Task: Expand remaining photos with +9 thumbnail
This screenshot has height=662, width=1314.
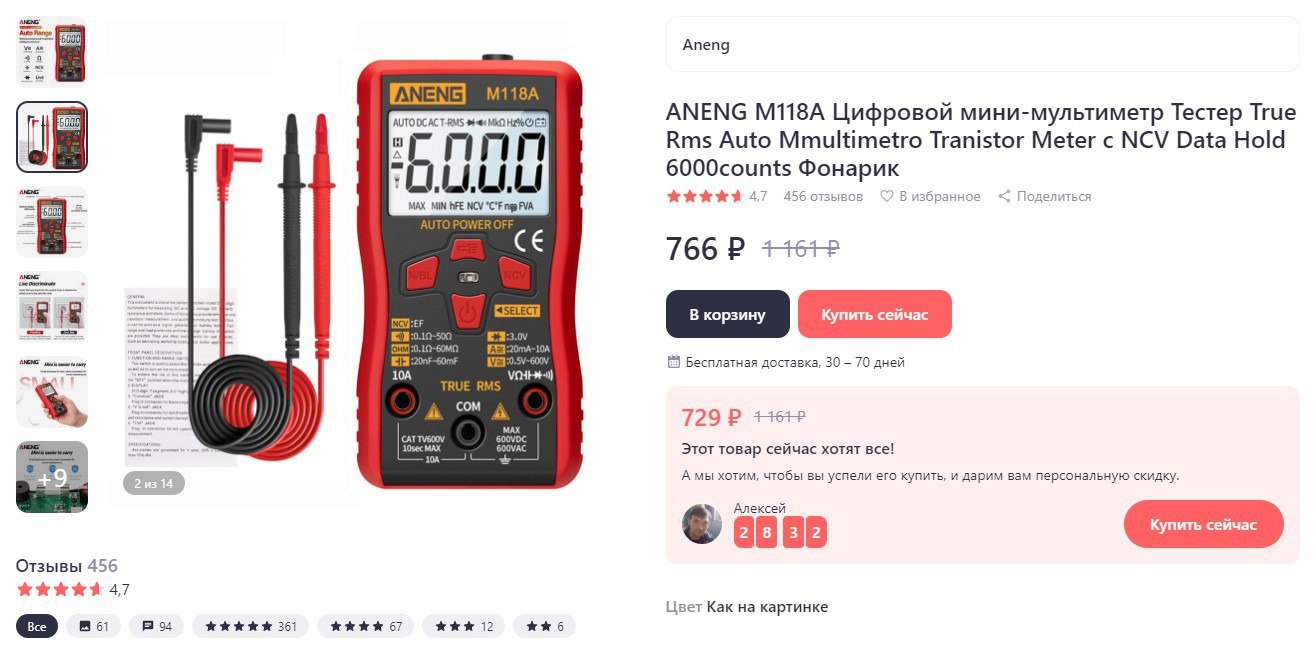Action: point(52,477)
